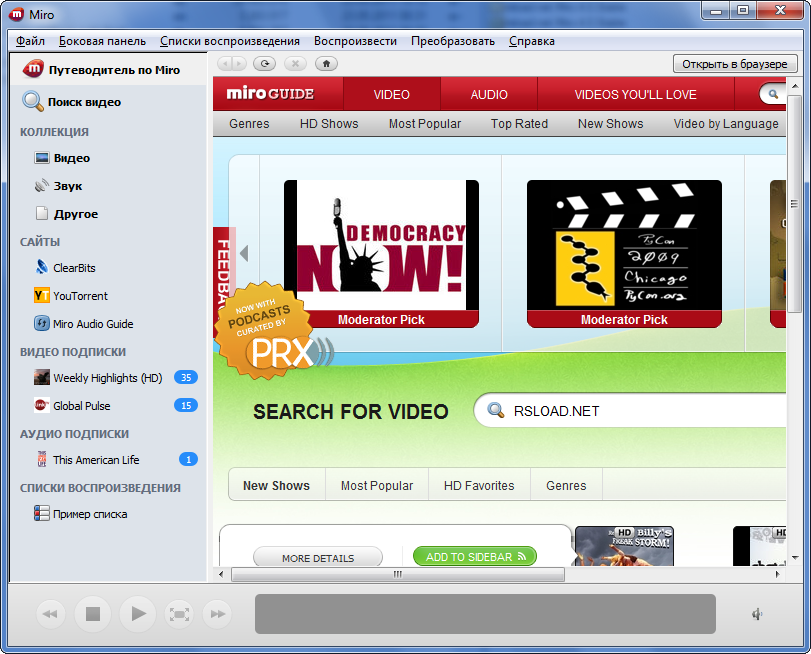Click the vertical scrollbar thumb
This screenshot has height=654, width=811.
coord(794,203)
